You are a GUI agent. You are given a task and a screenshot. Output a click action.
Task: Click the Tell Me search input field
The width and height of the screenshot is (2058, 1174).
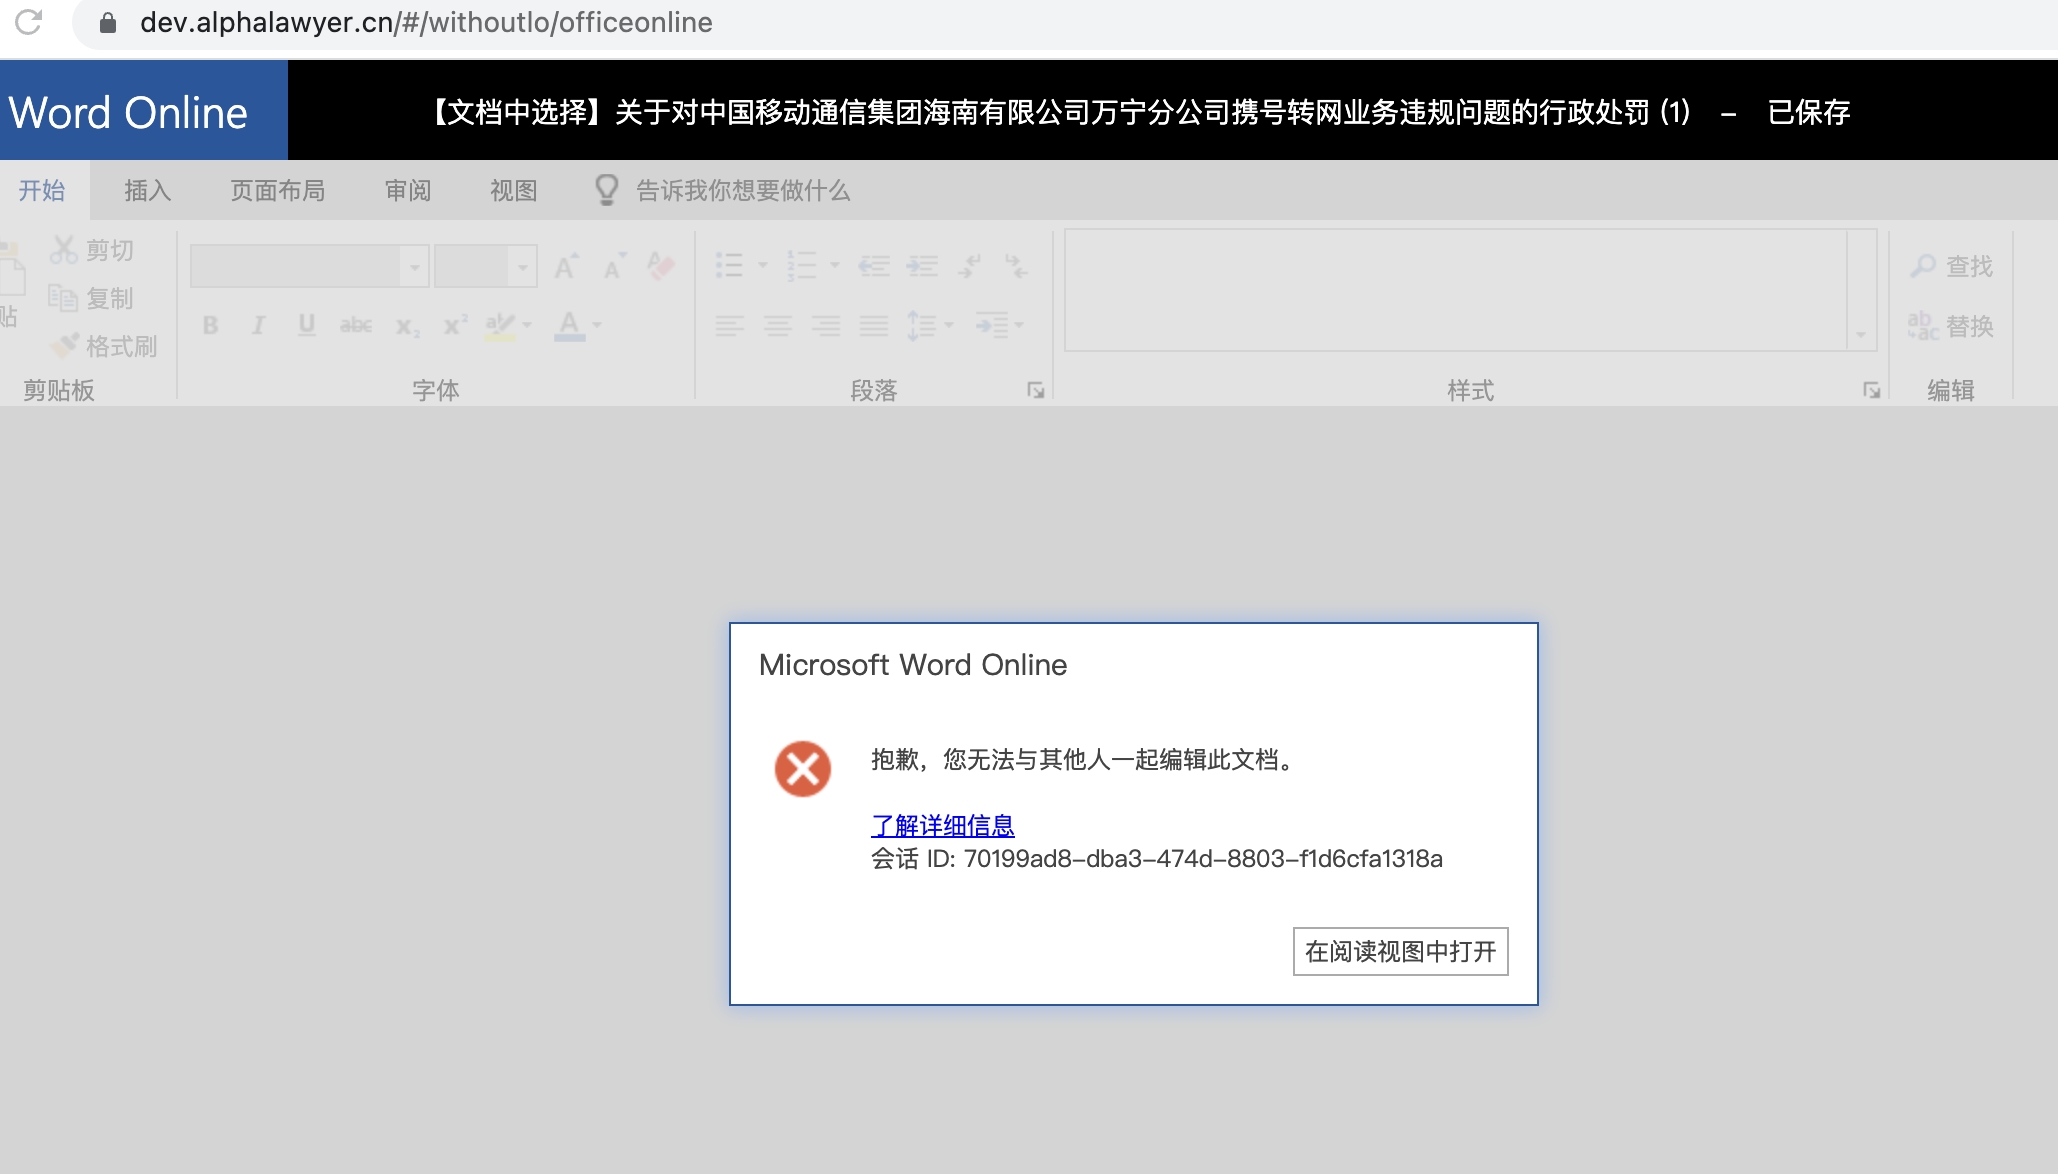[x=742, y=191]
